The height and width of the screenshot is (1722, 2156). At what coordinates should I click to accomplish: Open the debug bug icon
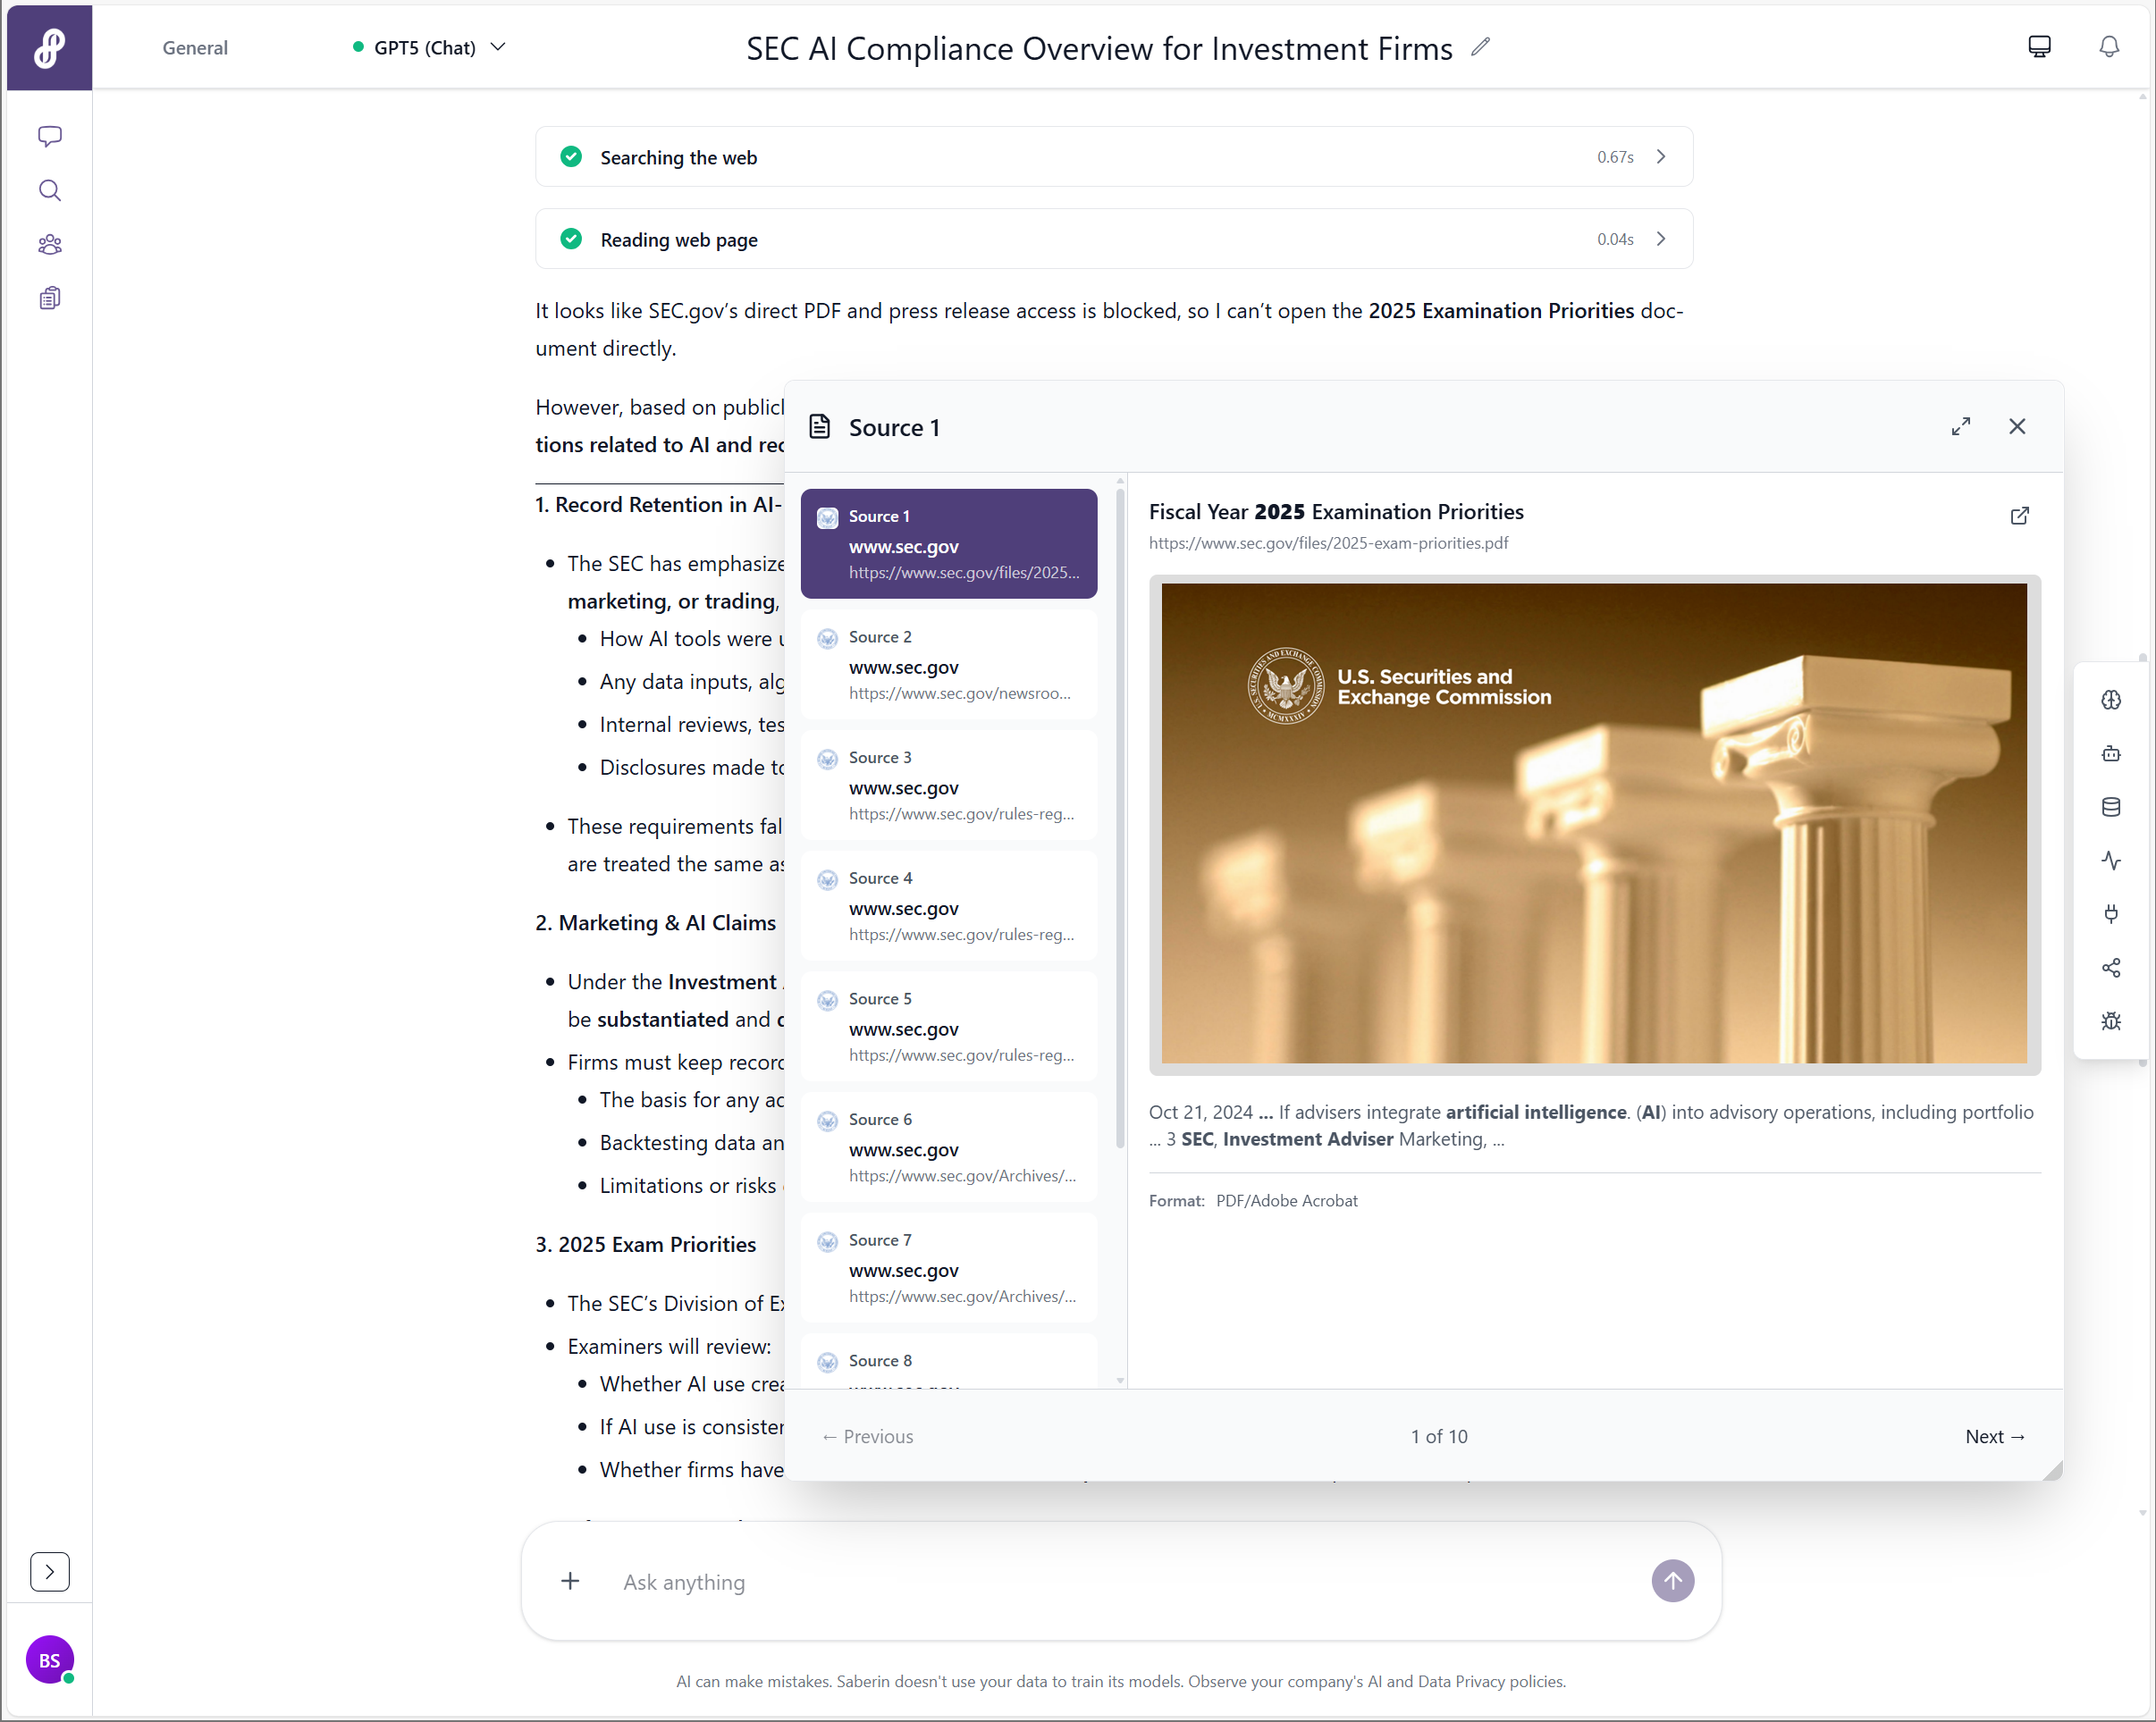click(2112, 1021)
